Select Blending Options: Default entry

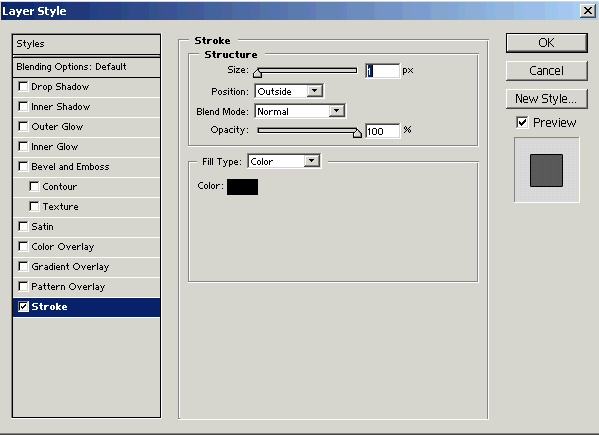pos(87,67)
